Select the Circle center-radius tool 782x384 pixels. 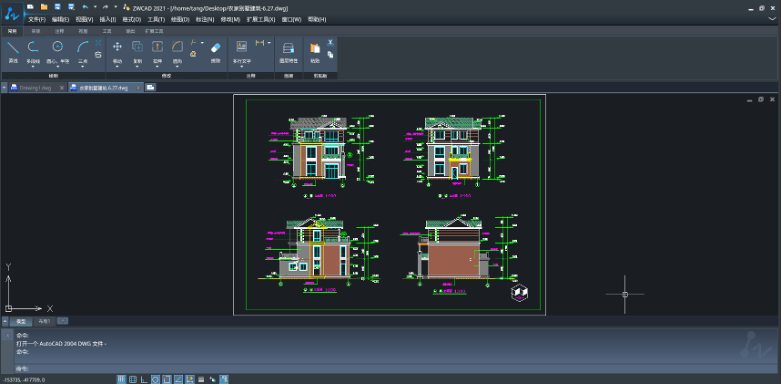click(x=58, y=52)
